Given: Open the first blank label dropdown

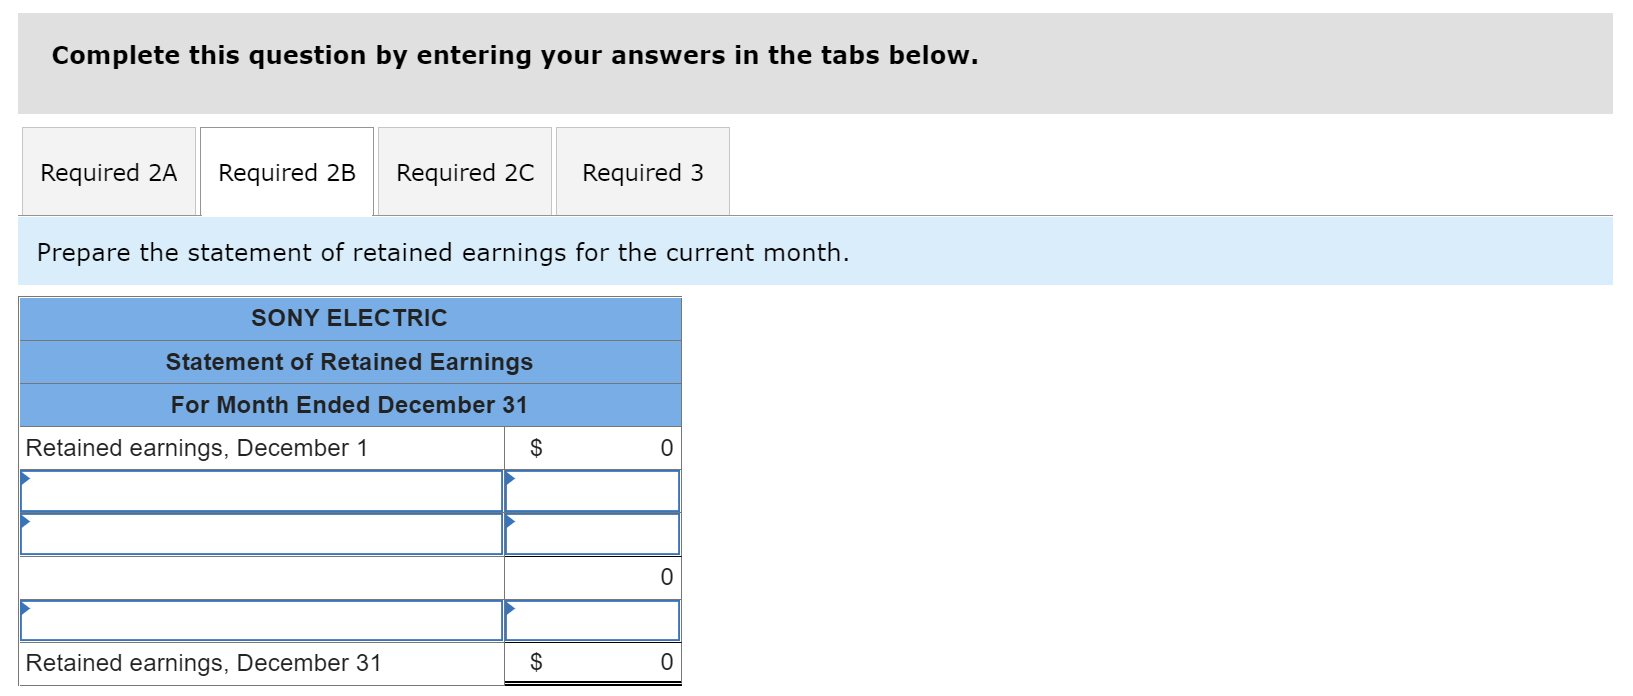Looking at the screenshot, I should (260, 490).
